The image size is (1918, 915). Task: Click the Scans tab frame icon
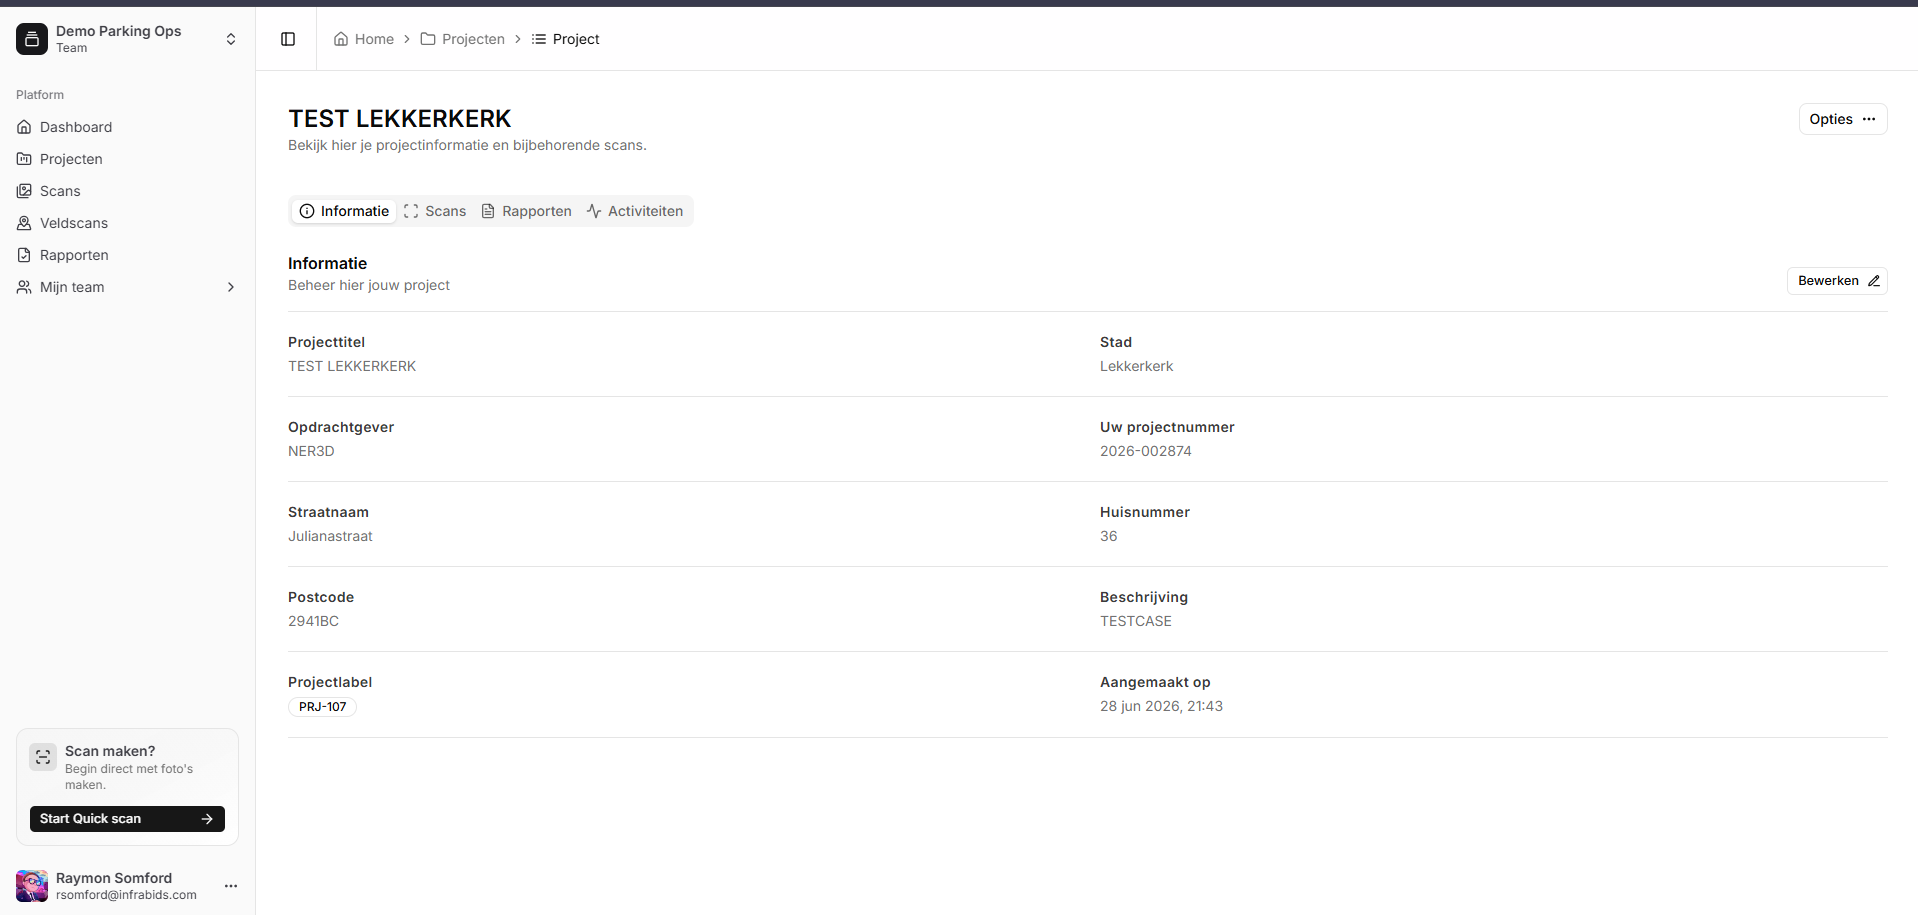point(411,211)
